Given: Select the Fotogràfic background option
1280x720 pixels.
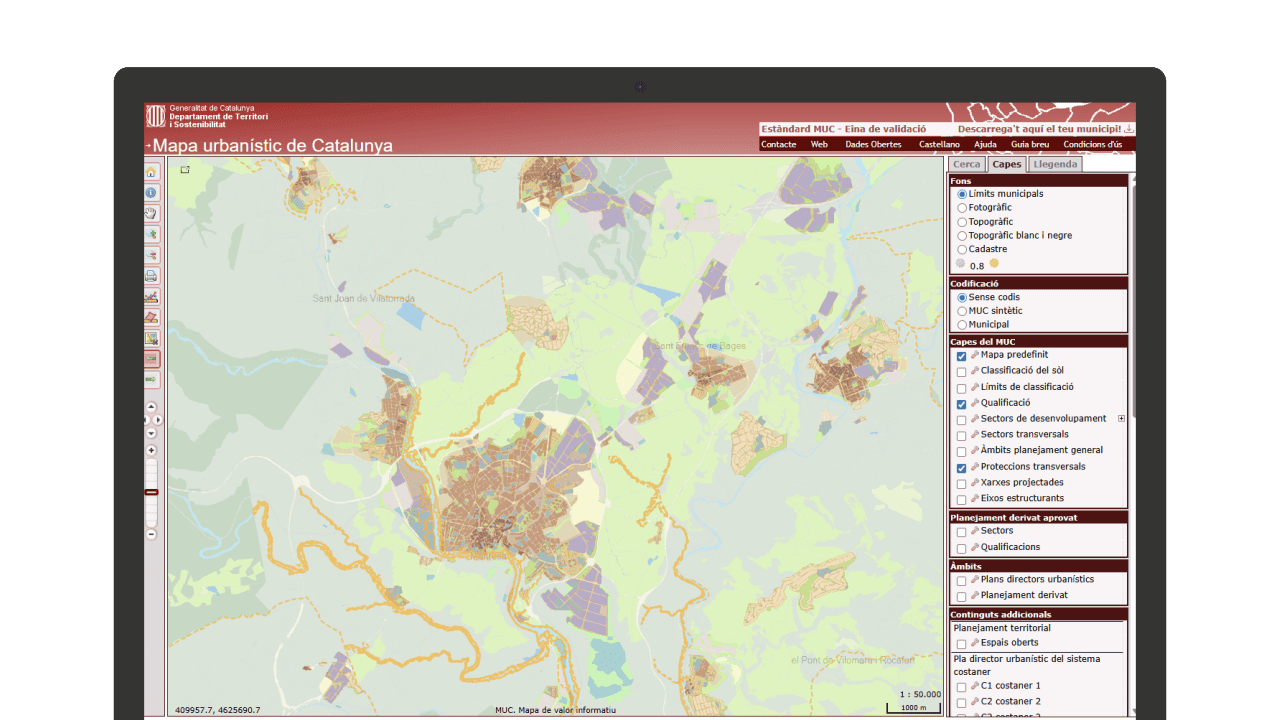Looking at the screenshot, I should click(x=962, y=208).
